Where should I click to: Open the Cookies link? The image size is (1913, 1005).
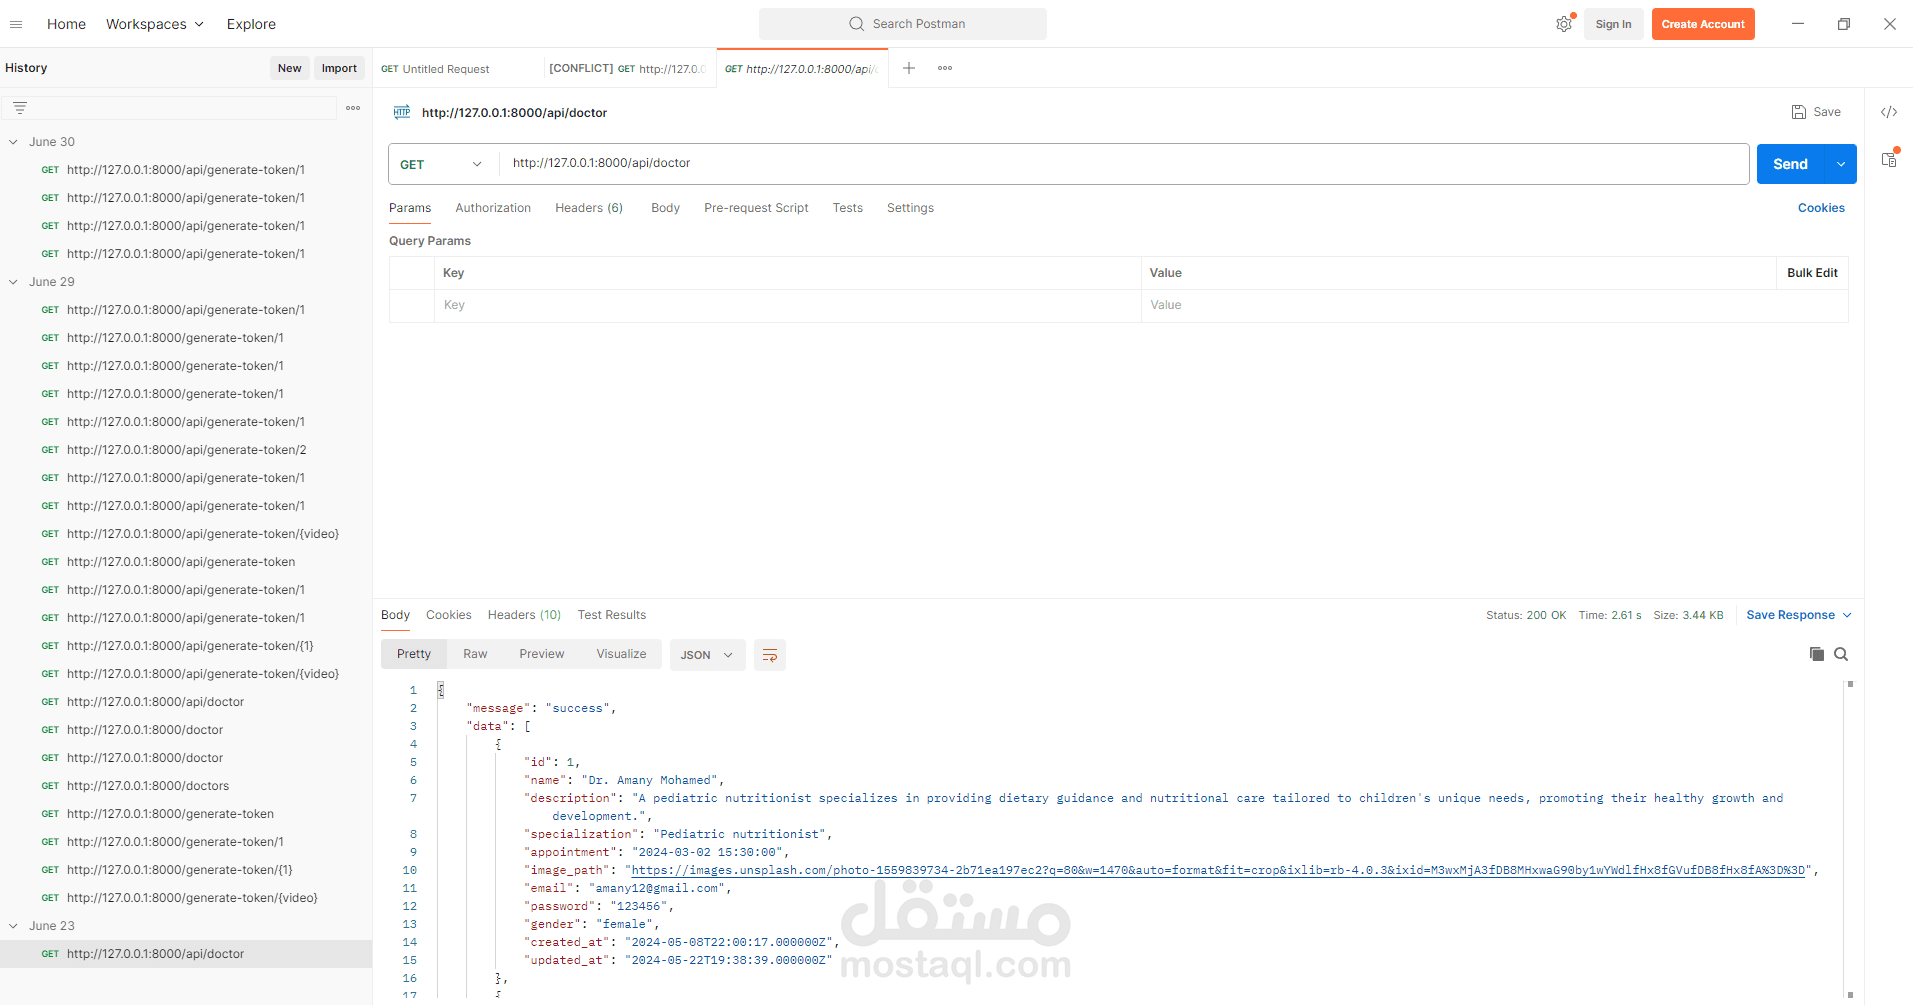[x=1821, y=208]
